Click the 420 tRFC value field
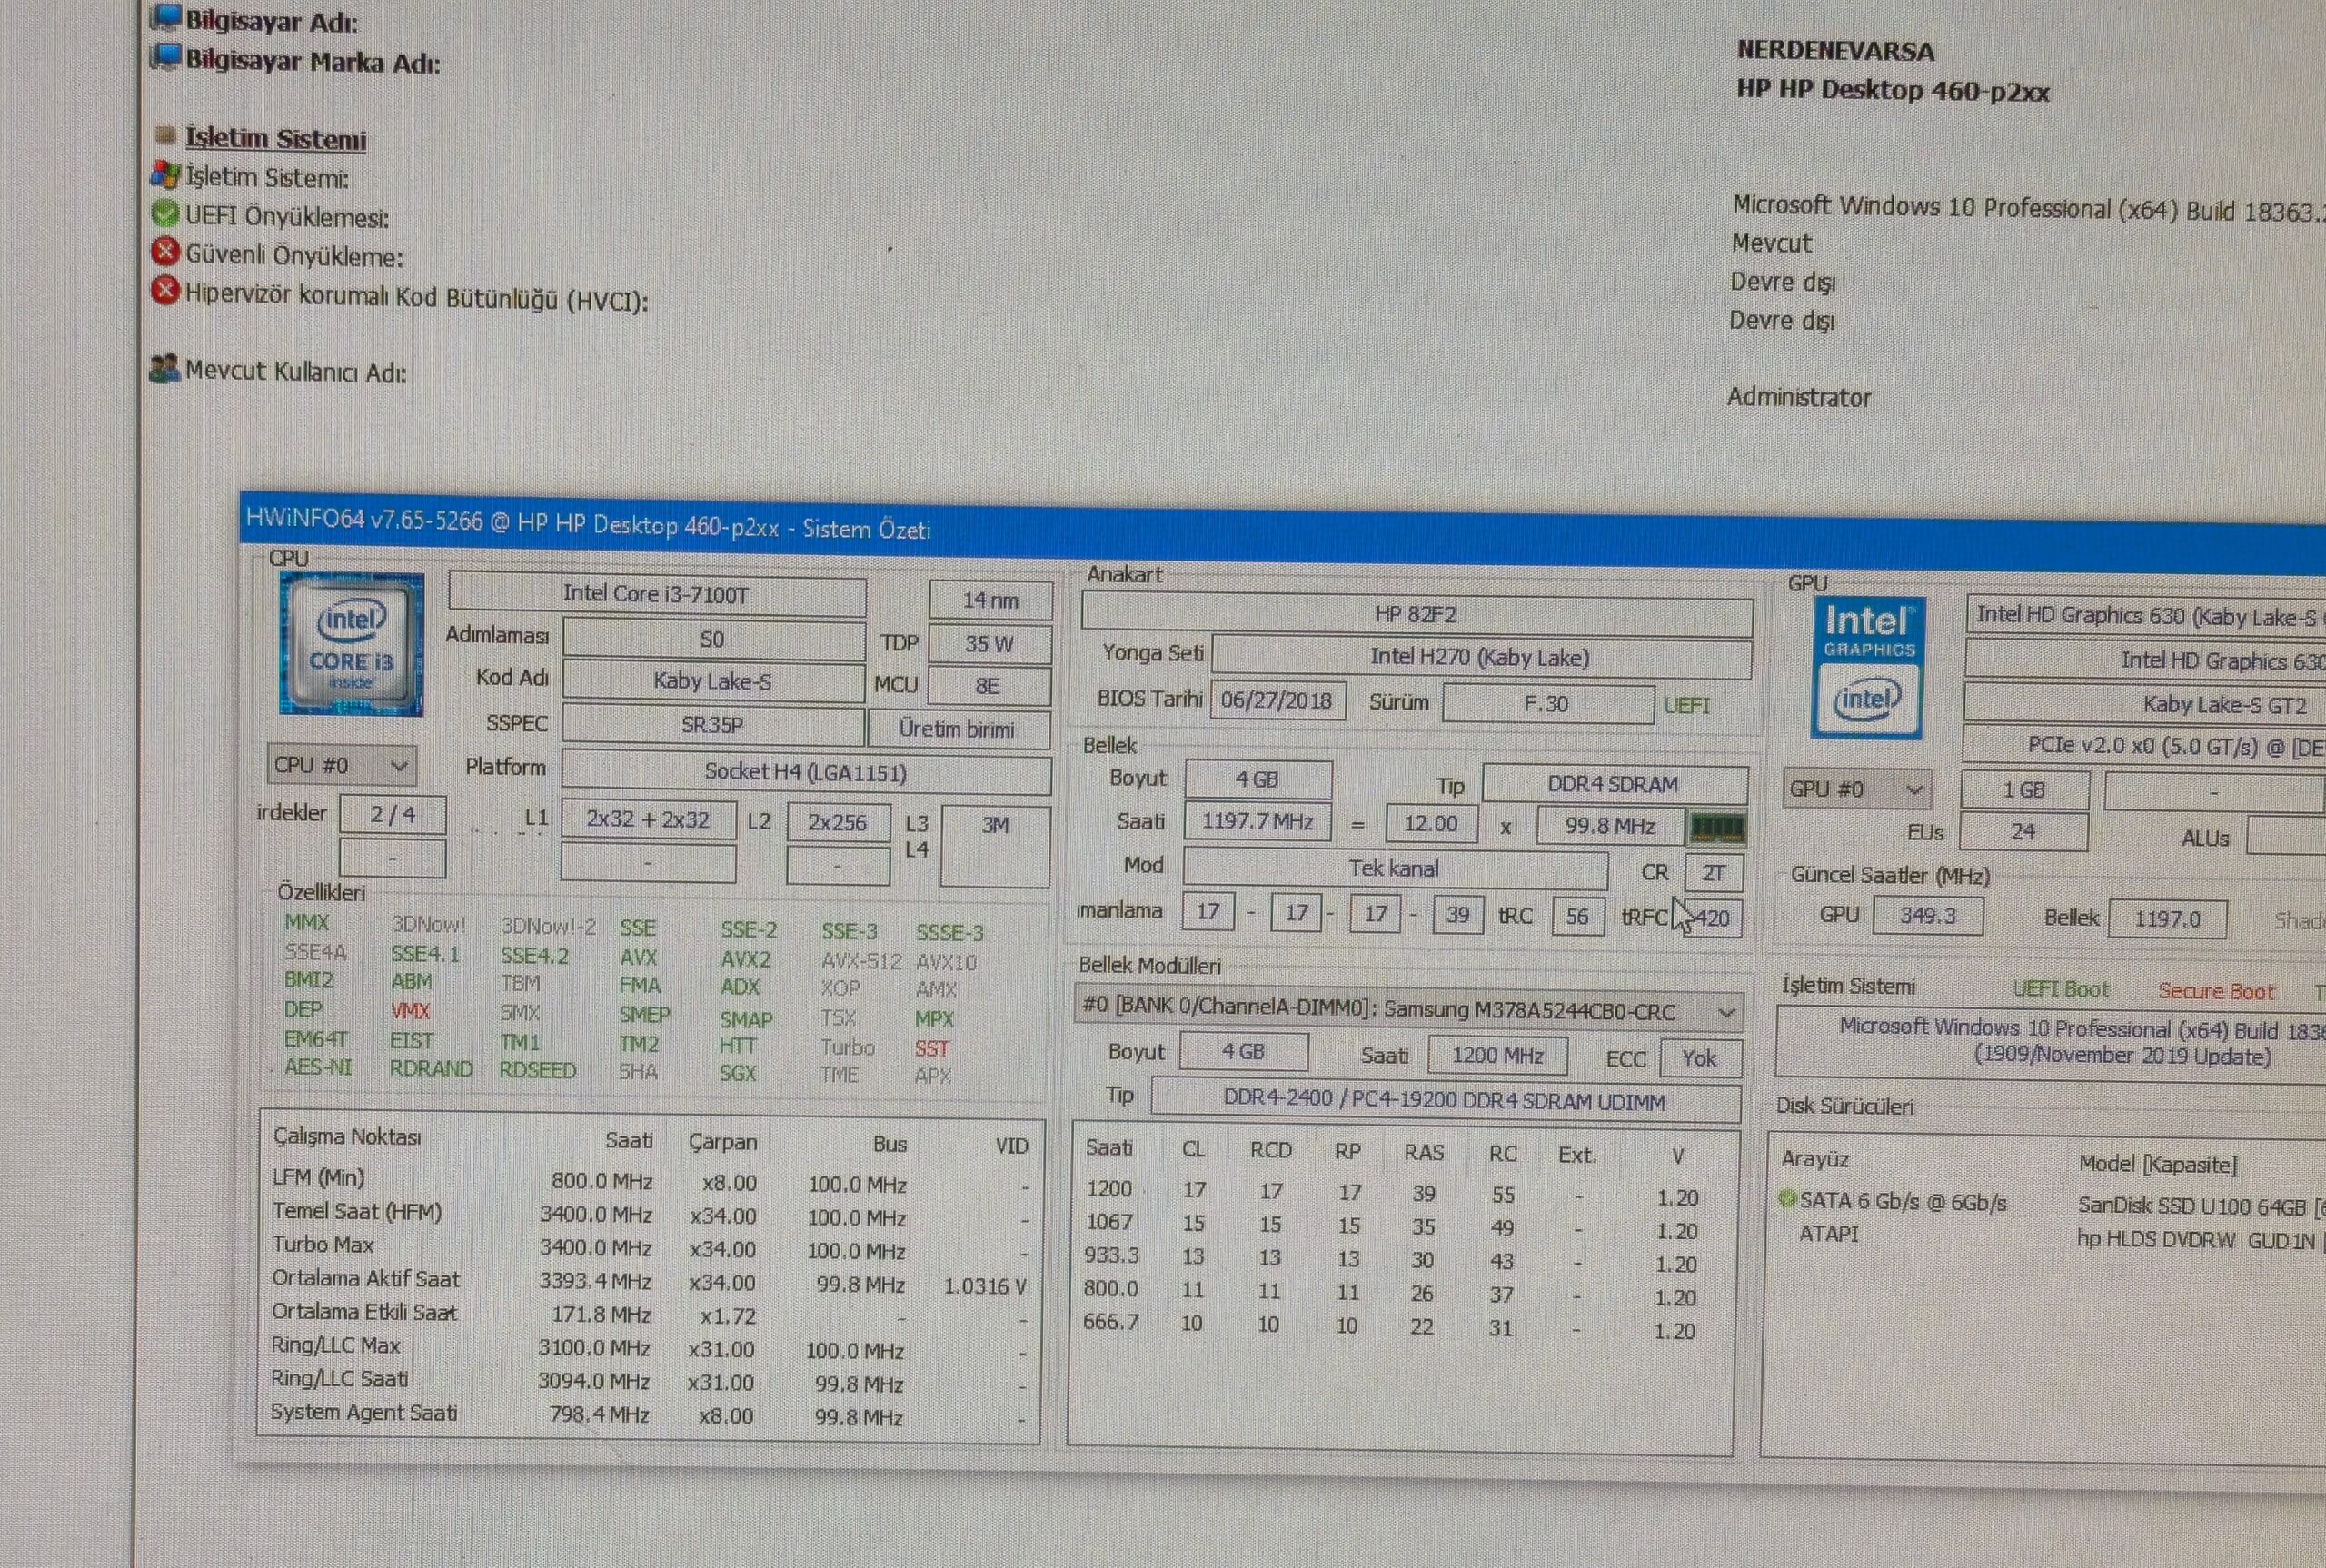The image size is (2326, 1568). pyautogui.click(x=1712, y=918)
